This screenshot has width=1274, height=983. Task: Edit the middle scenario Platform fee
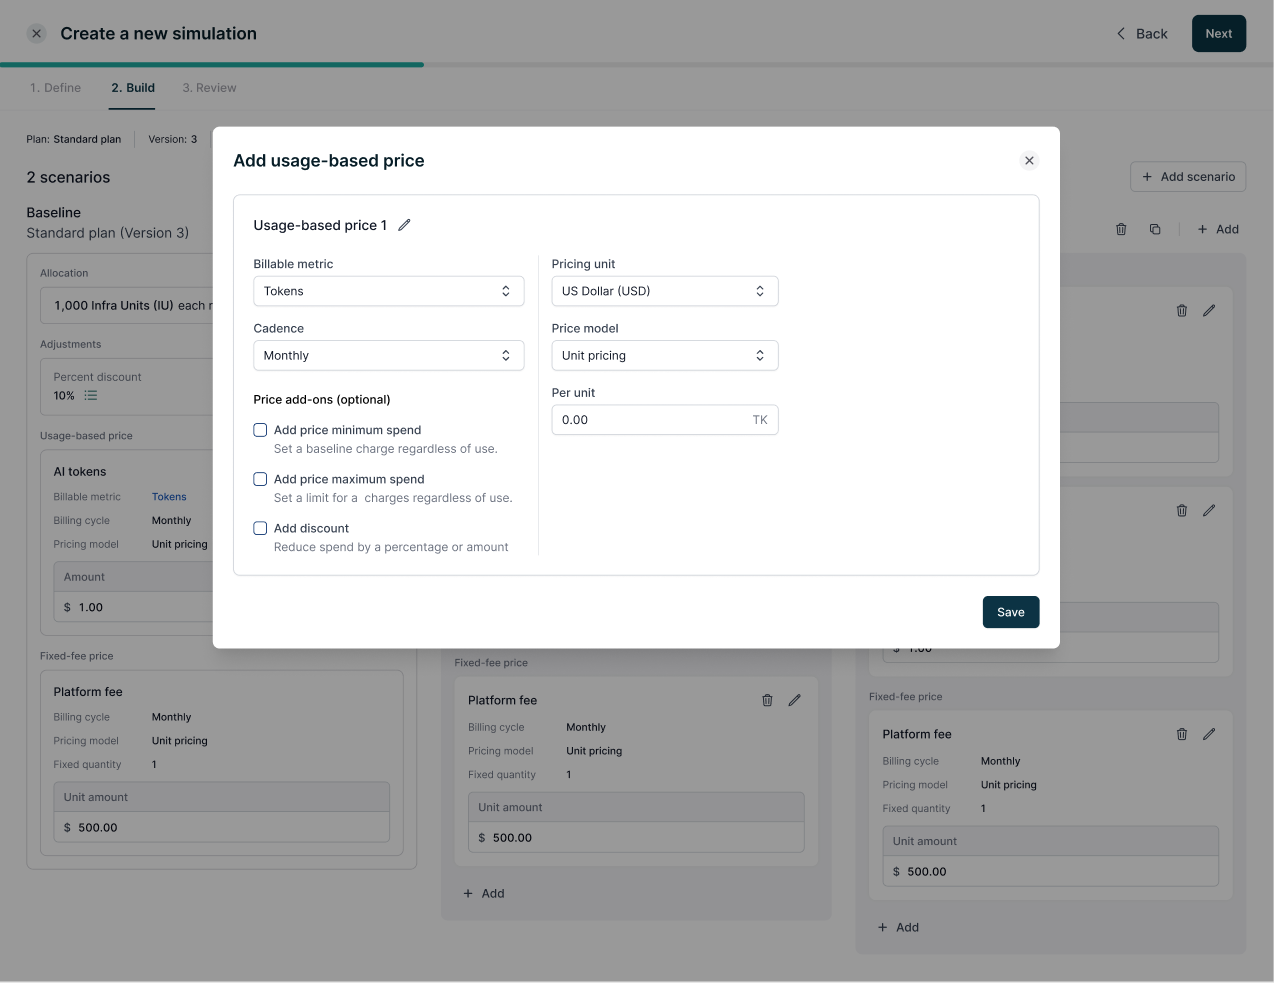pos(794,700)
